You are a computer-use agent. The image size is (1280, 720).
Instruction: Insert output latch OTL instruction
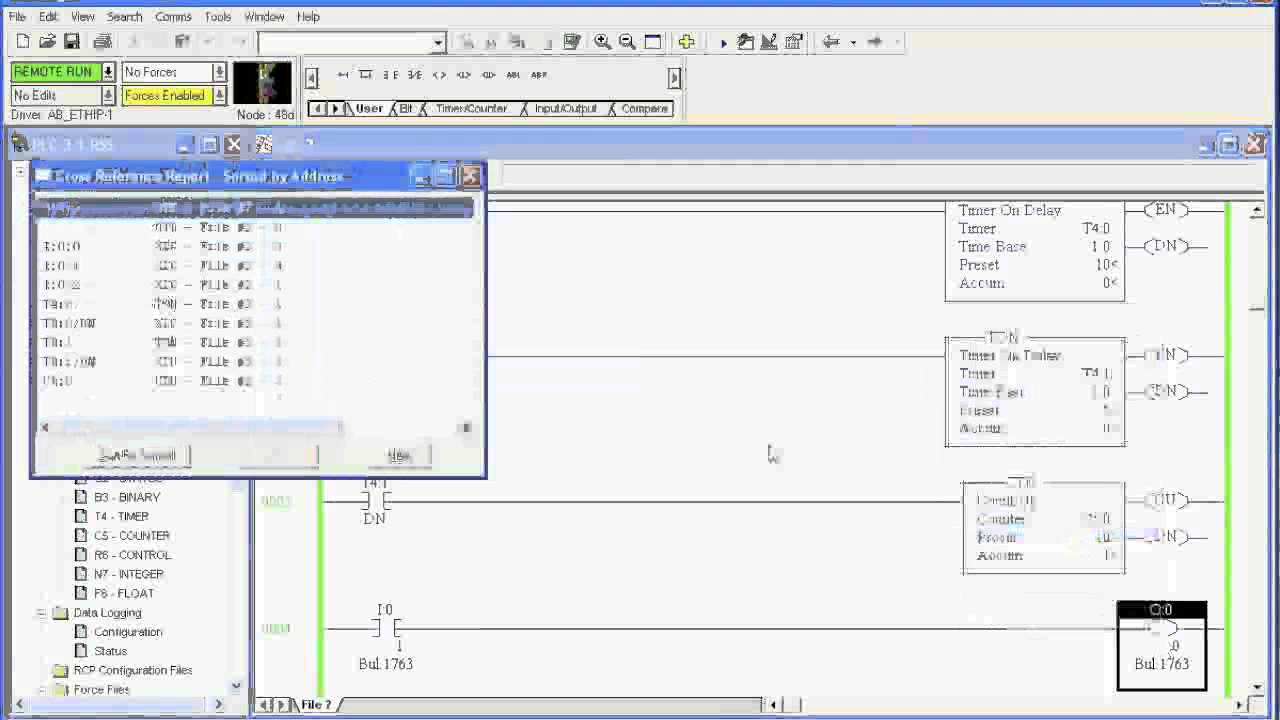tap(463, 75)
